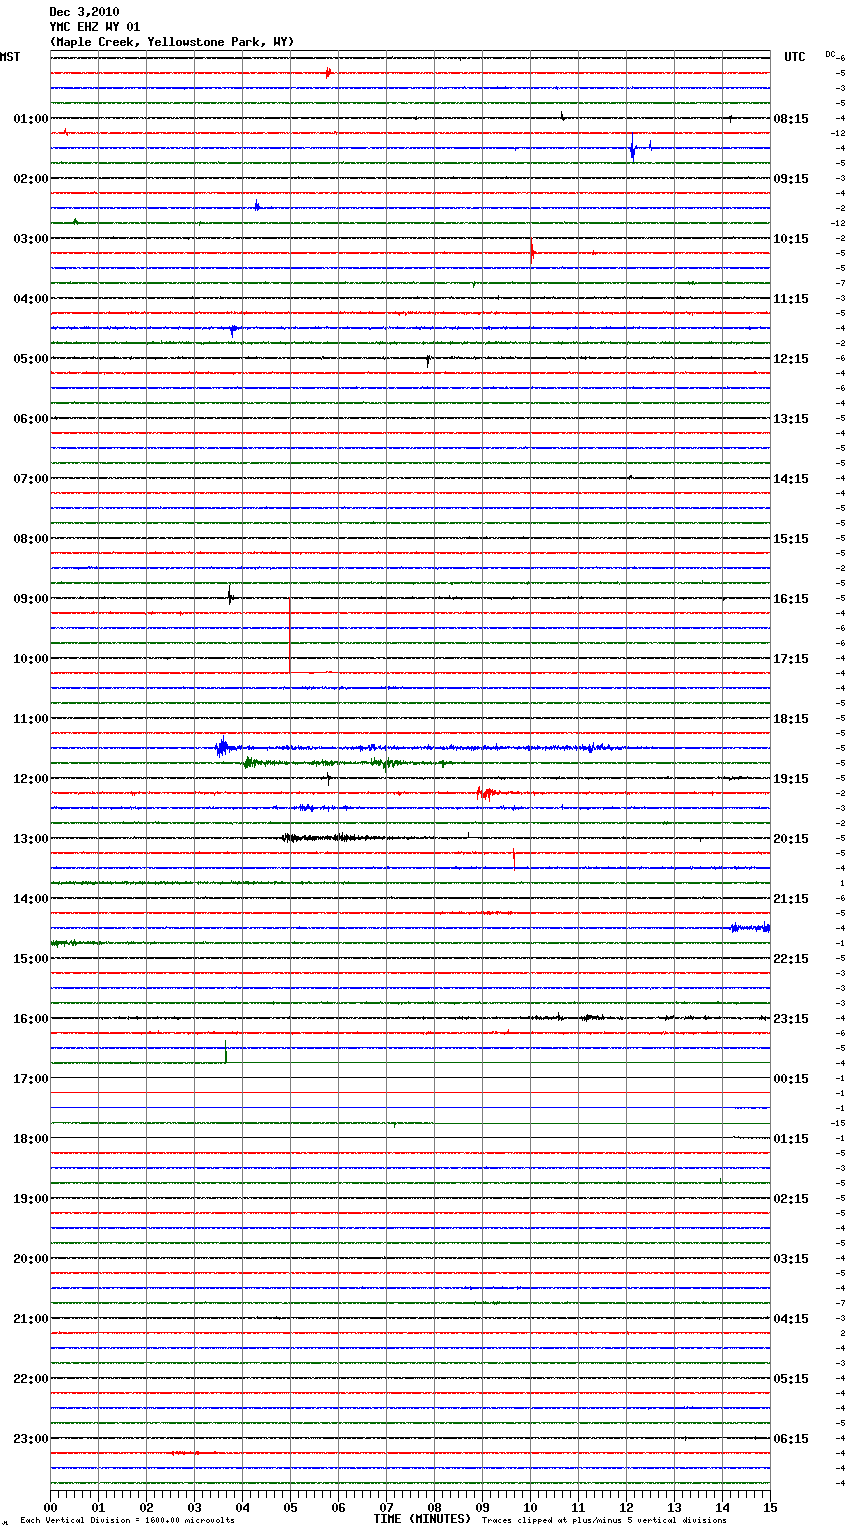
Task: Select the '11:00' MST time label
Action: [31, 719]
